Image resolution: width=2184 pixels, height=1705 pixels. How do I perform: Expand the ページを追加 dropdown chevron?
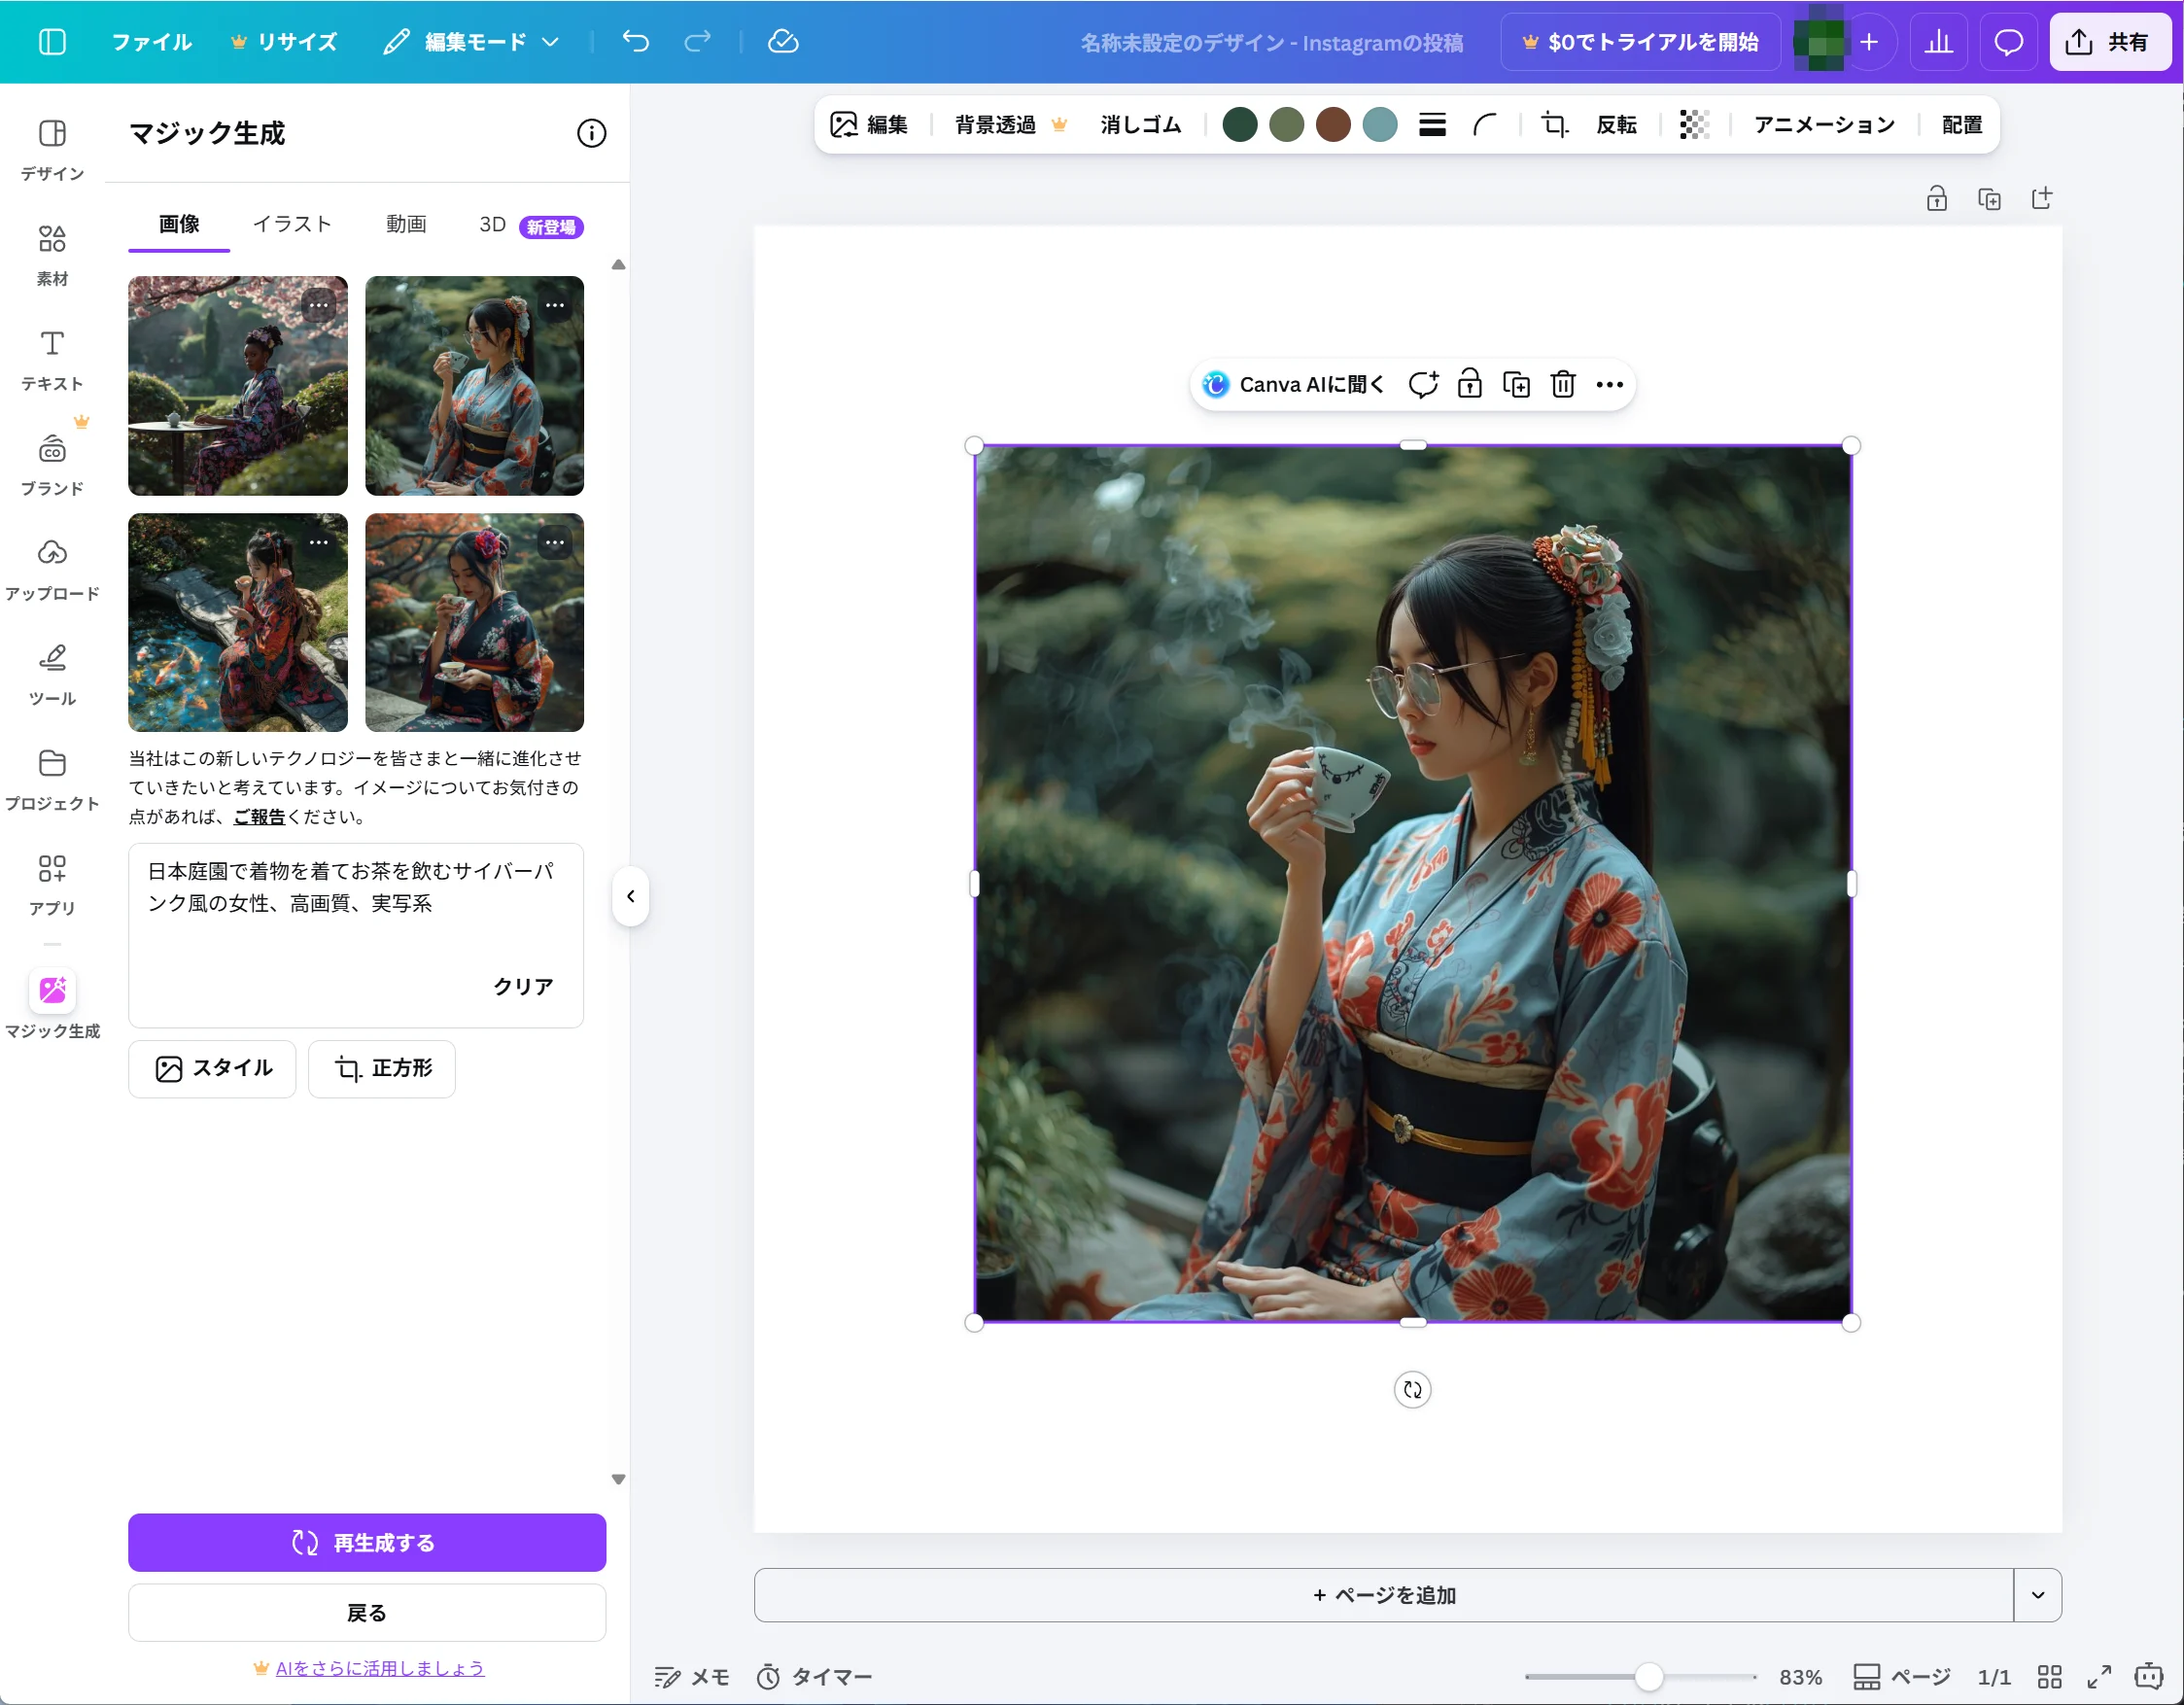pos(2036,1596)
